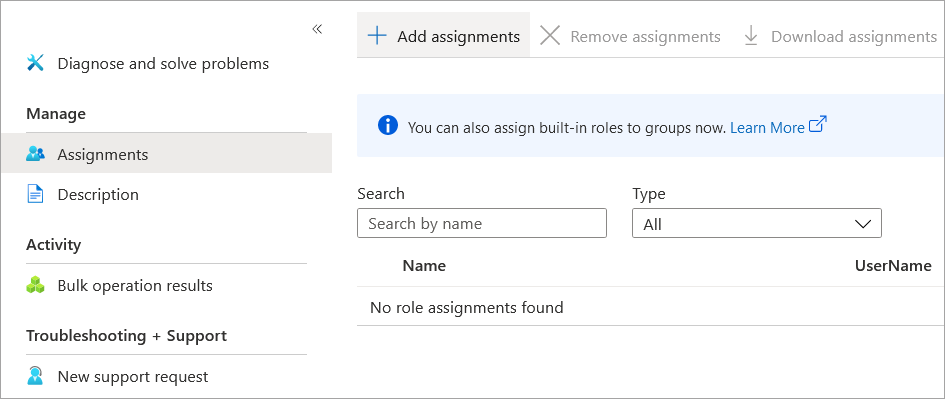Follow the Learn More link
Screen dimensions: 945x399
767,128
